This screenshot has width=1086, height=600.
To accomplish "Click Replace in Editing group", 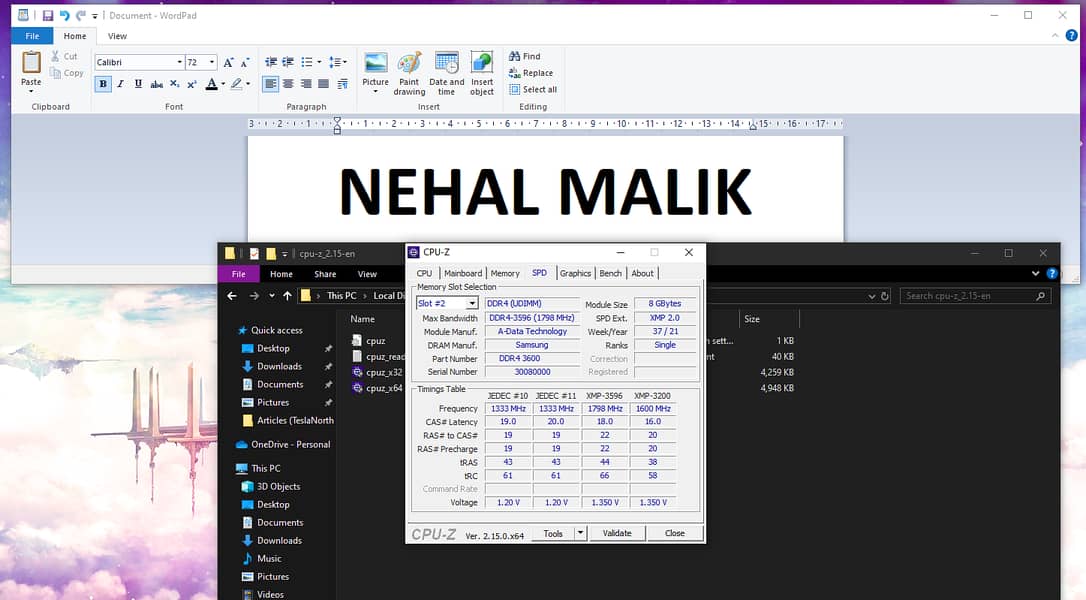I will (x=531, y=73).
